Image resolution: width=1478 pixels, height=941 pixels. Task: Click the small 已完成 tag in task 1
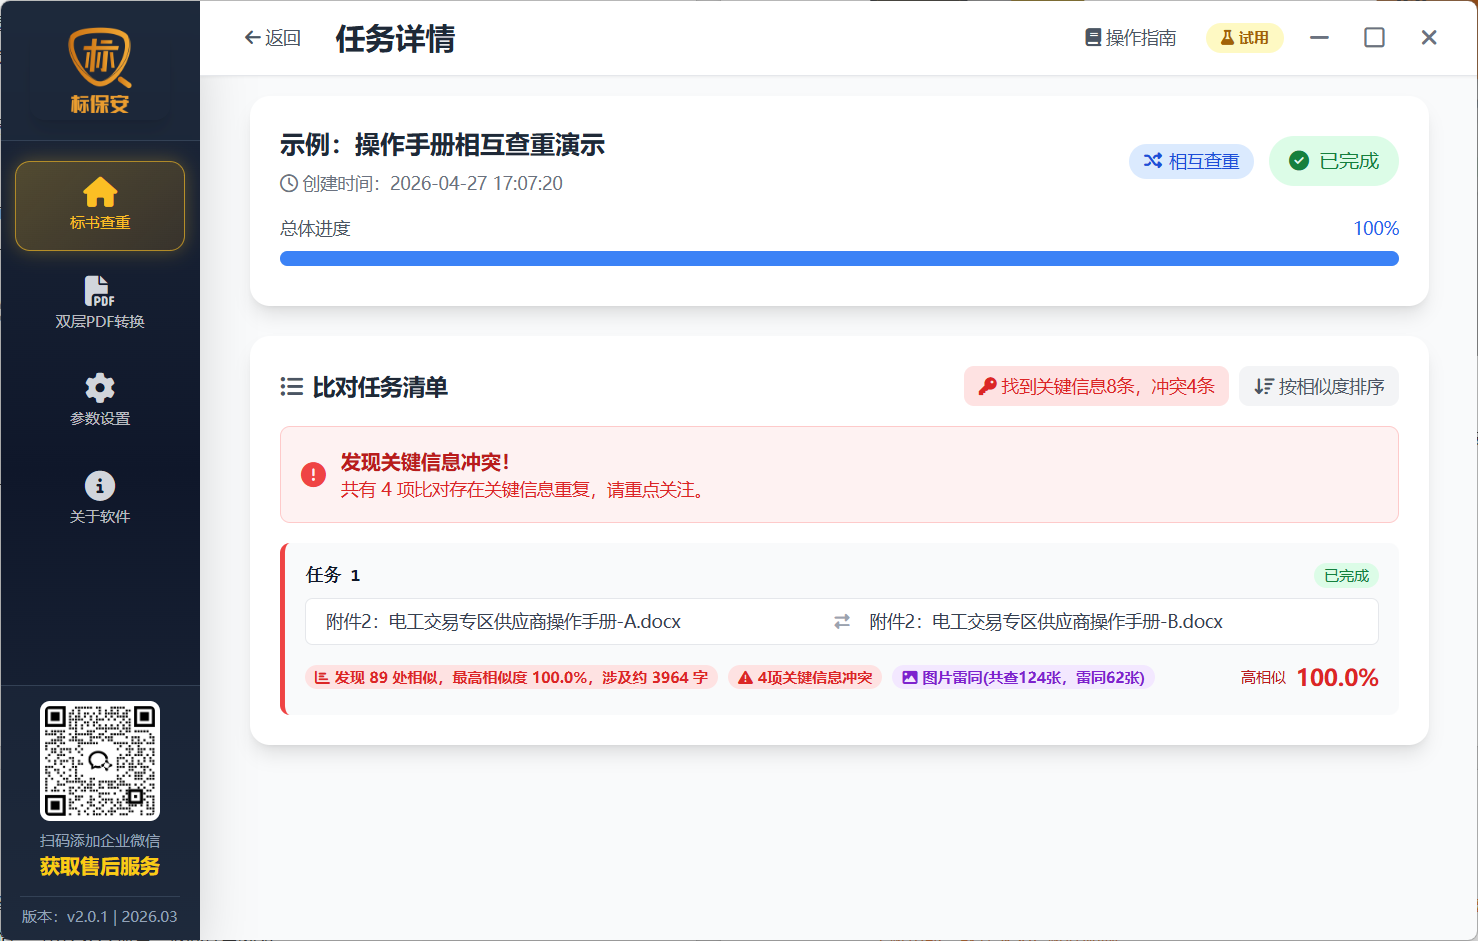(x=1346, y=576)
